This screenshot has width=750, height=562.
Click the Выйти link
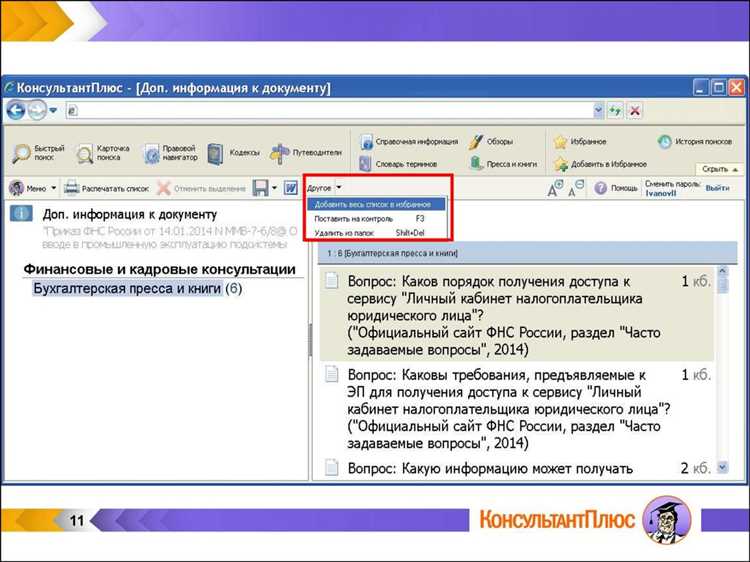point(717,188)
